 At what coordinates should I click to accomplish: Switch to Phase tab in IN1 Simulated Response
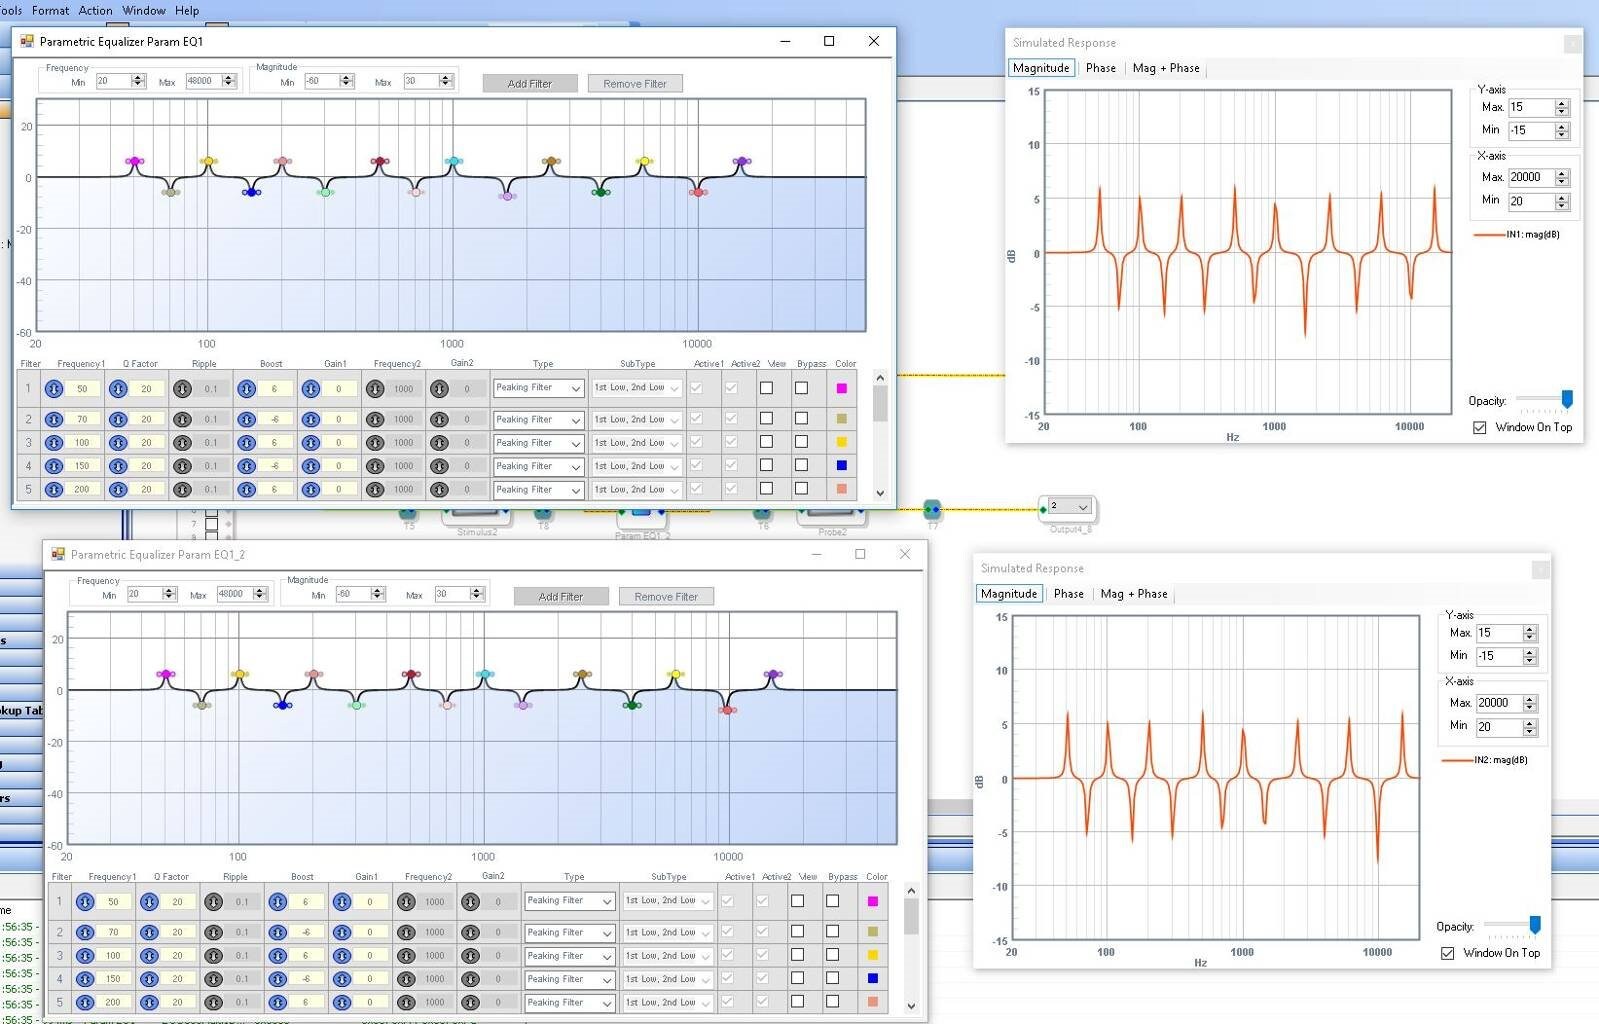pos(1101,68)
